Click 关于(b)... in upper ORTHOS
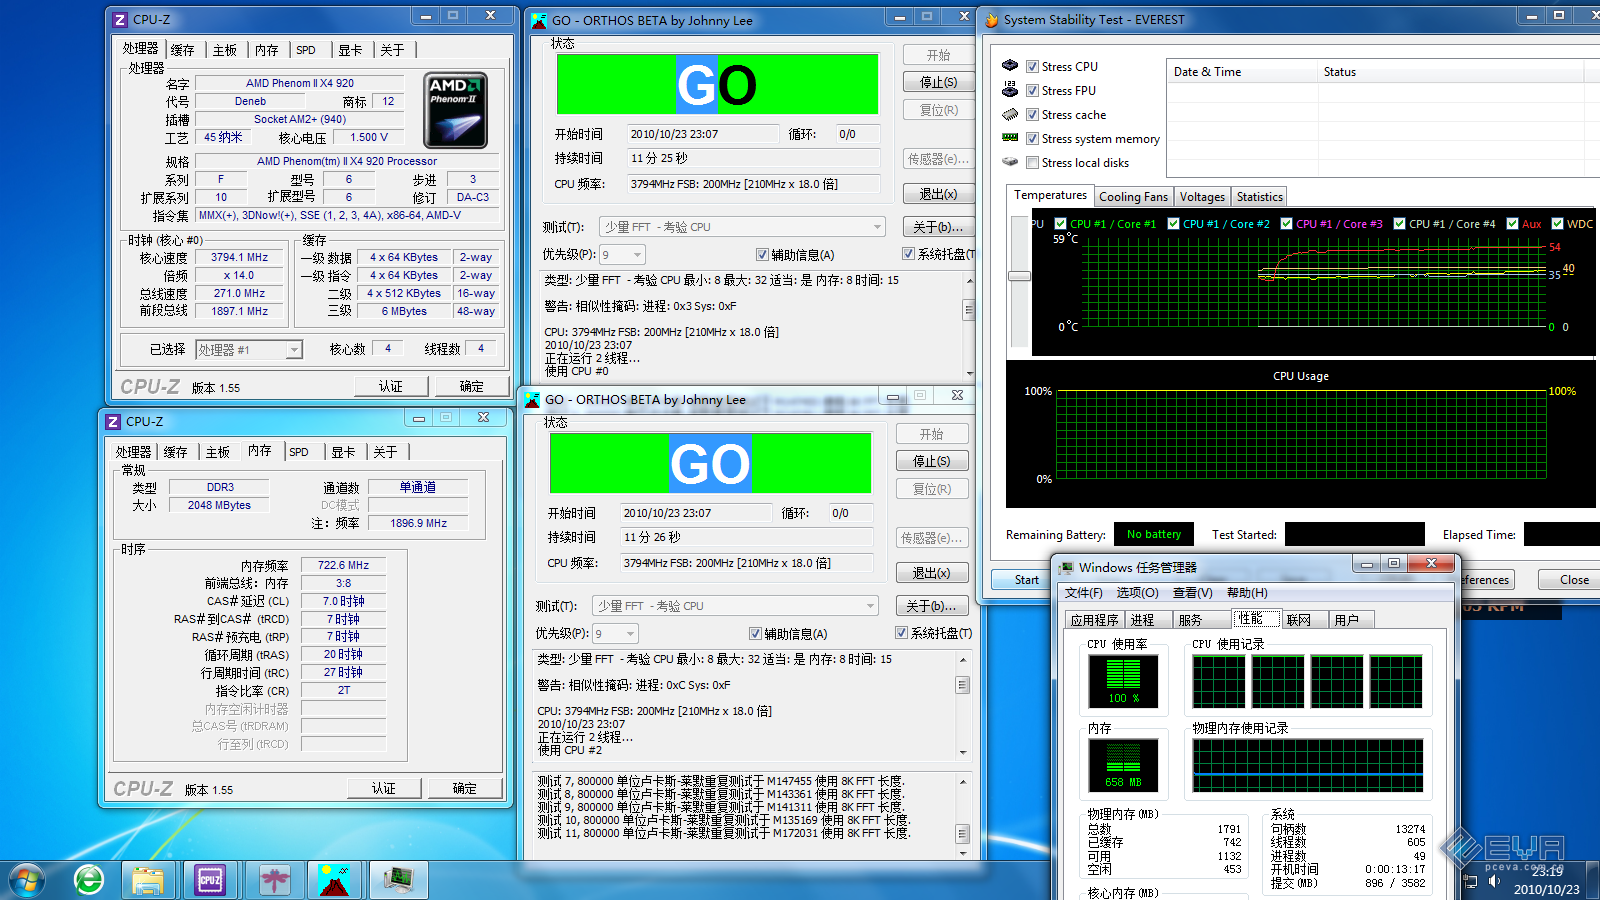 click(938, 227)
